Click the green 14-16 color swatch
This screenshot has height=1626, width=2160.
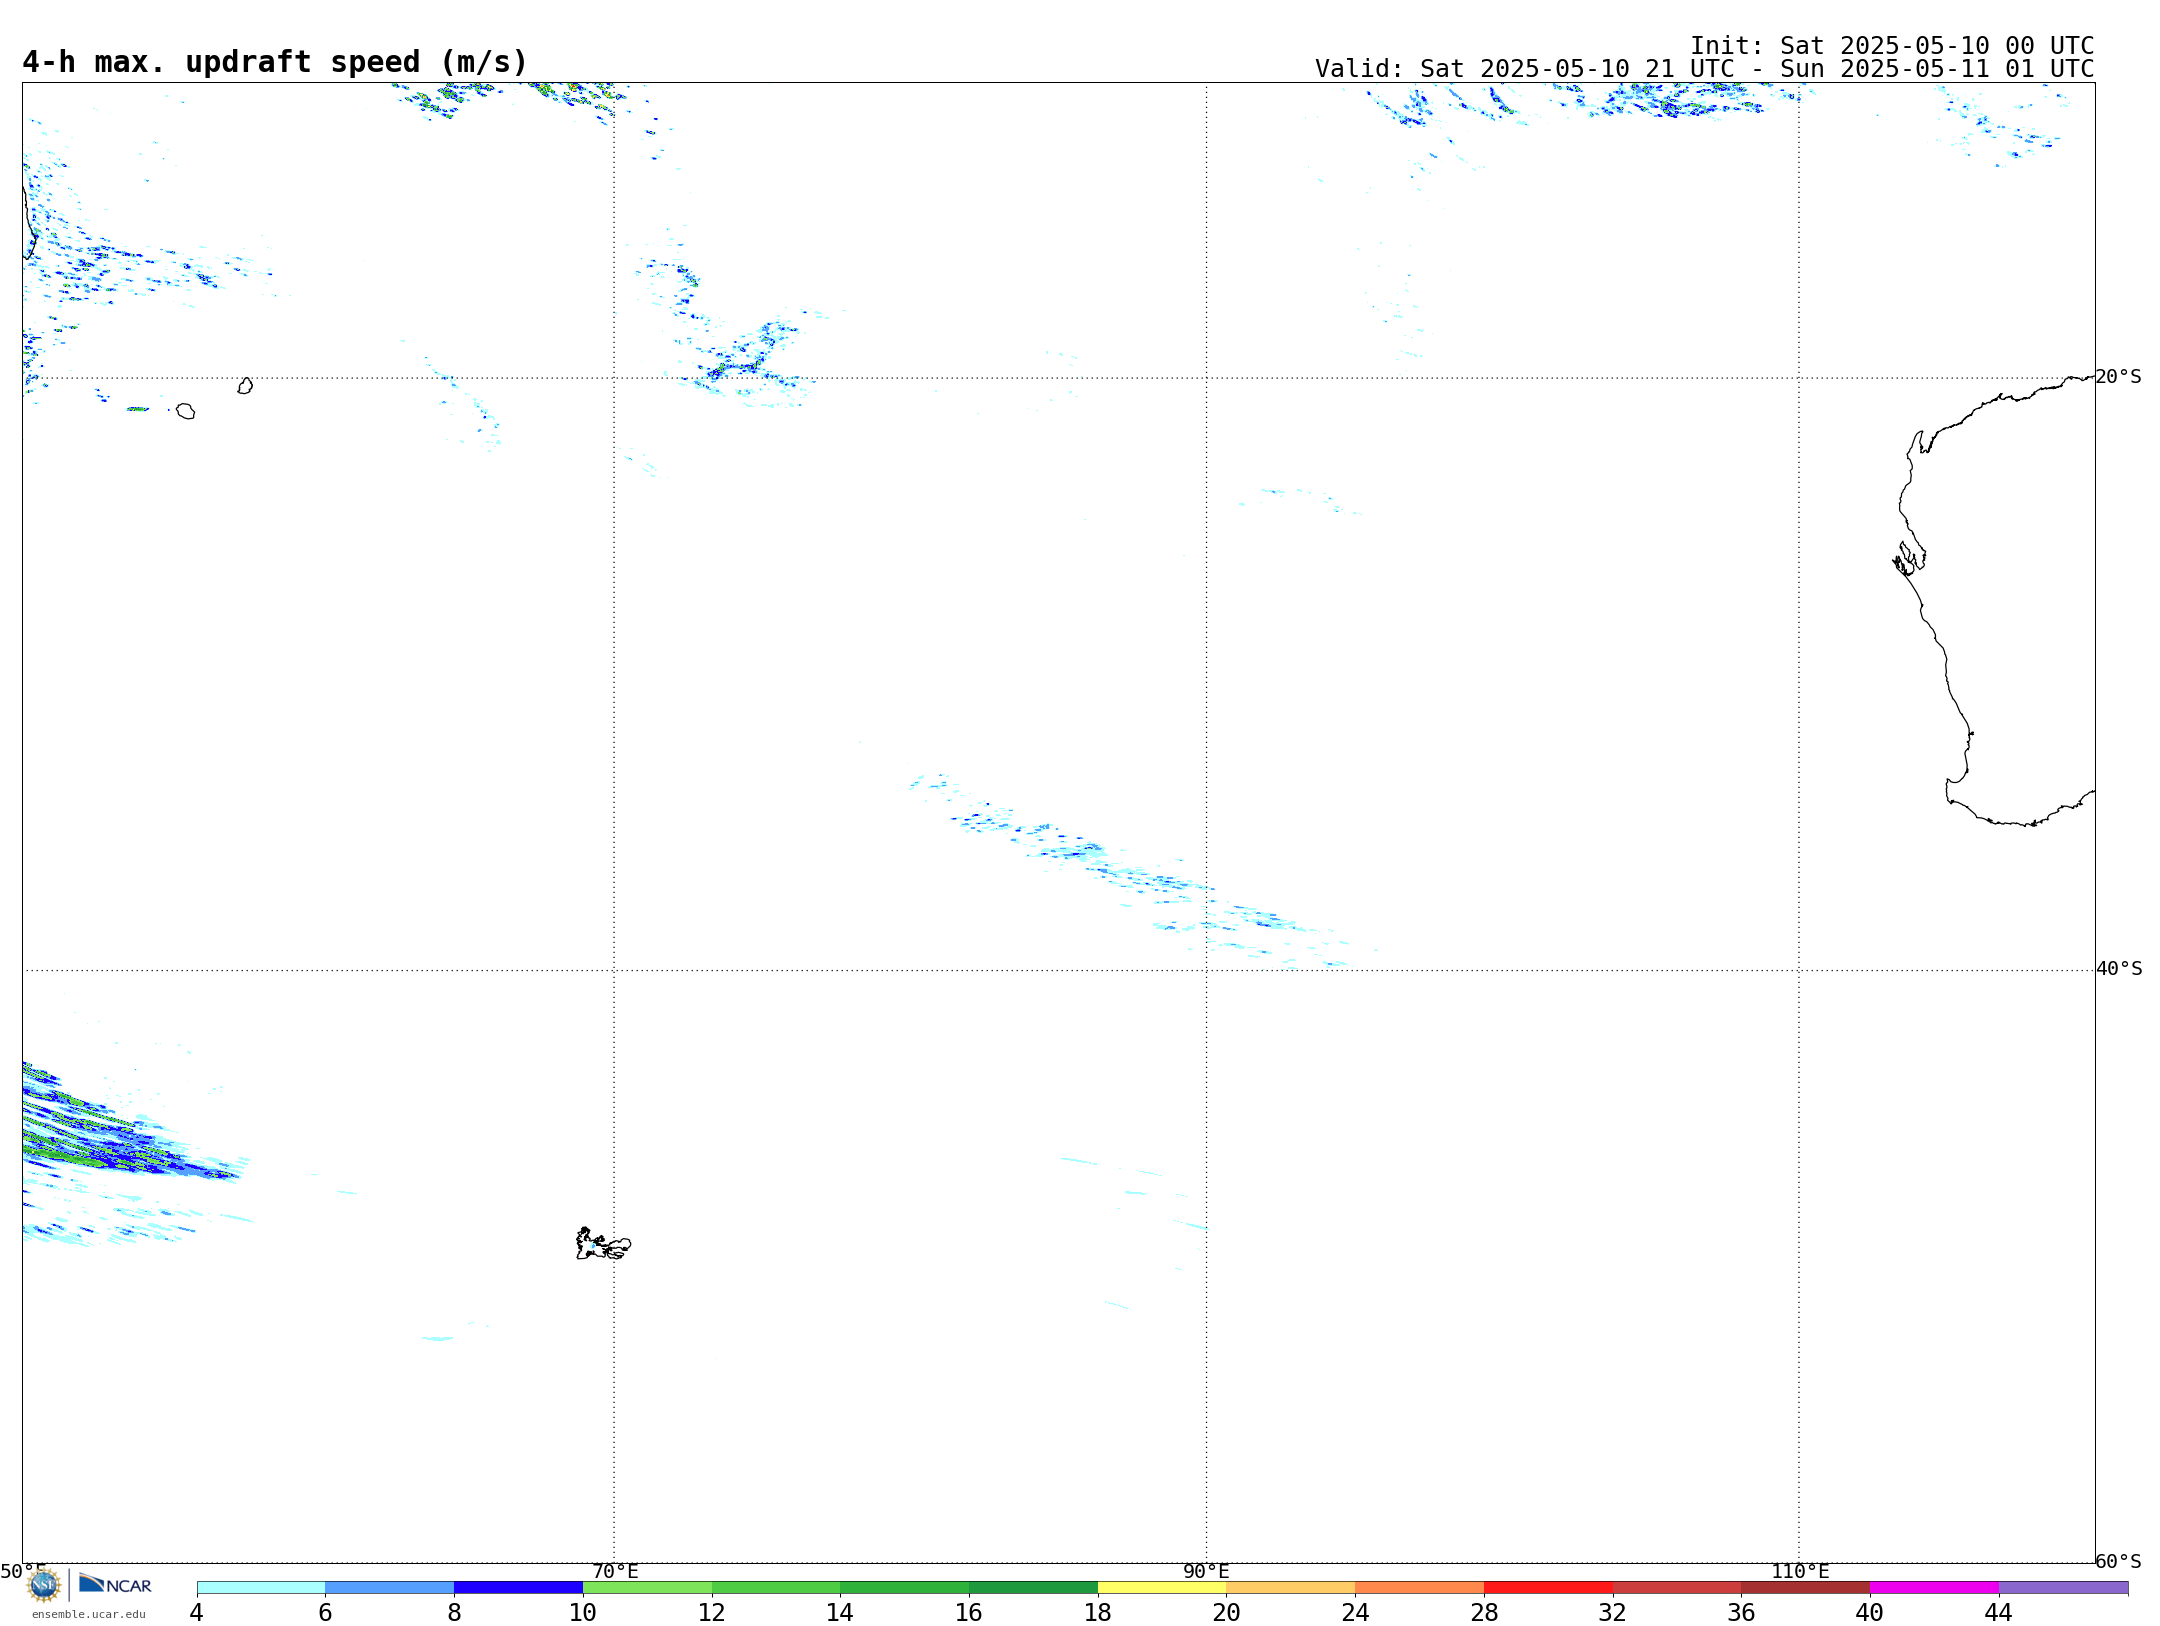(905, 1588)
